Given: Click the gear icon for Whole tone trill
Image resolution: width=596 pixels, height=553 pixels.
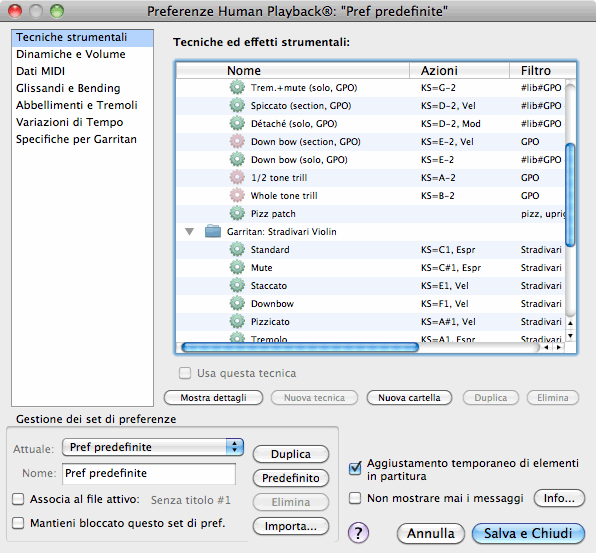Looking at the screenshot, I should [x=237, y=195].
